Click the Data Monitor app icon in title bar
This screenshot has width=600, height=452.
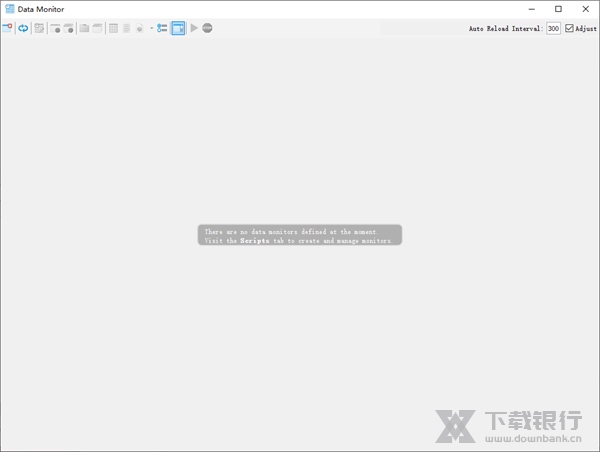tap(9, 9)
